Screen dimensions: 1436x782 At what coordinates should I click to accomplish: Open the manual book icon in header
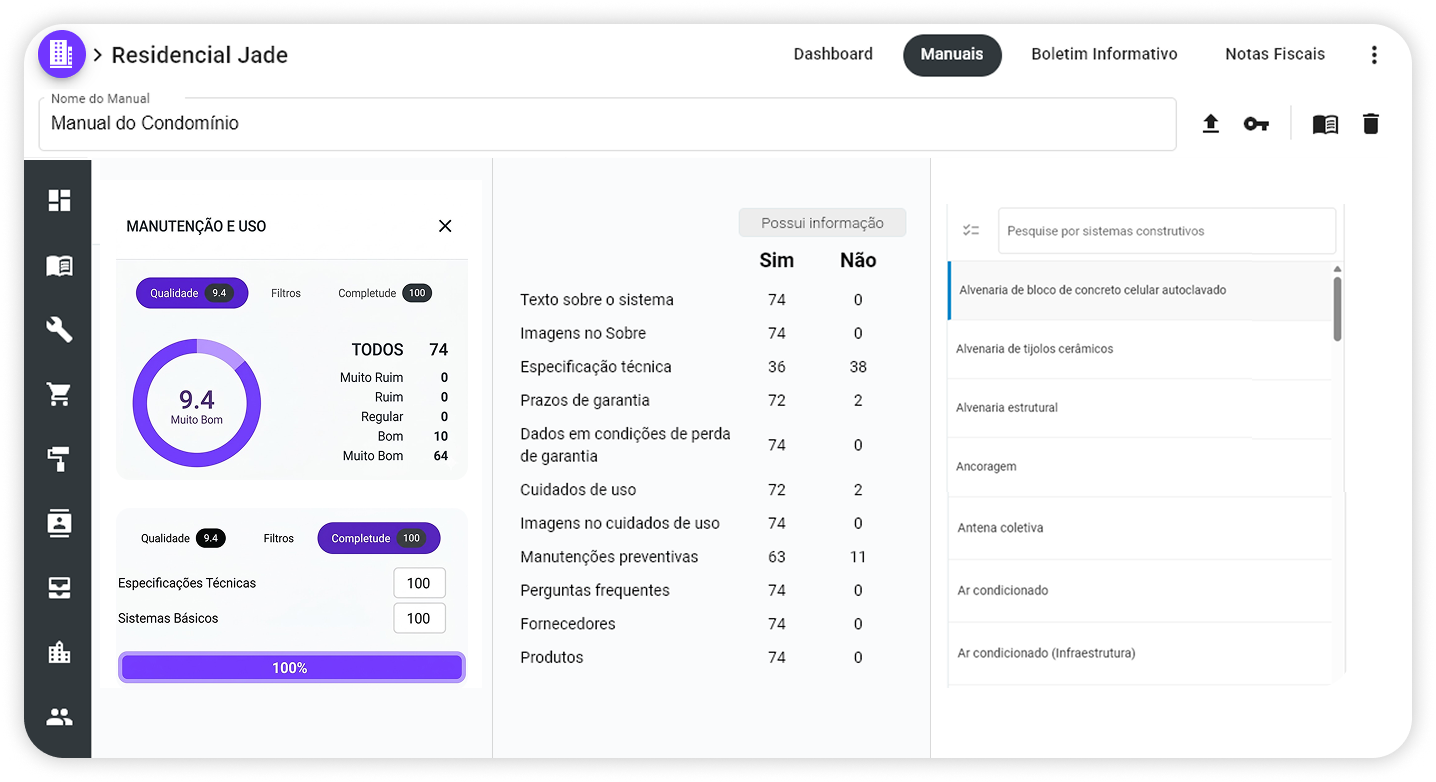1325,124
